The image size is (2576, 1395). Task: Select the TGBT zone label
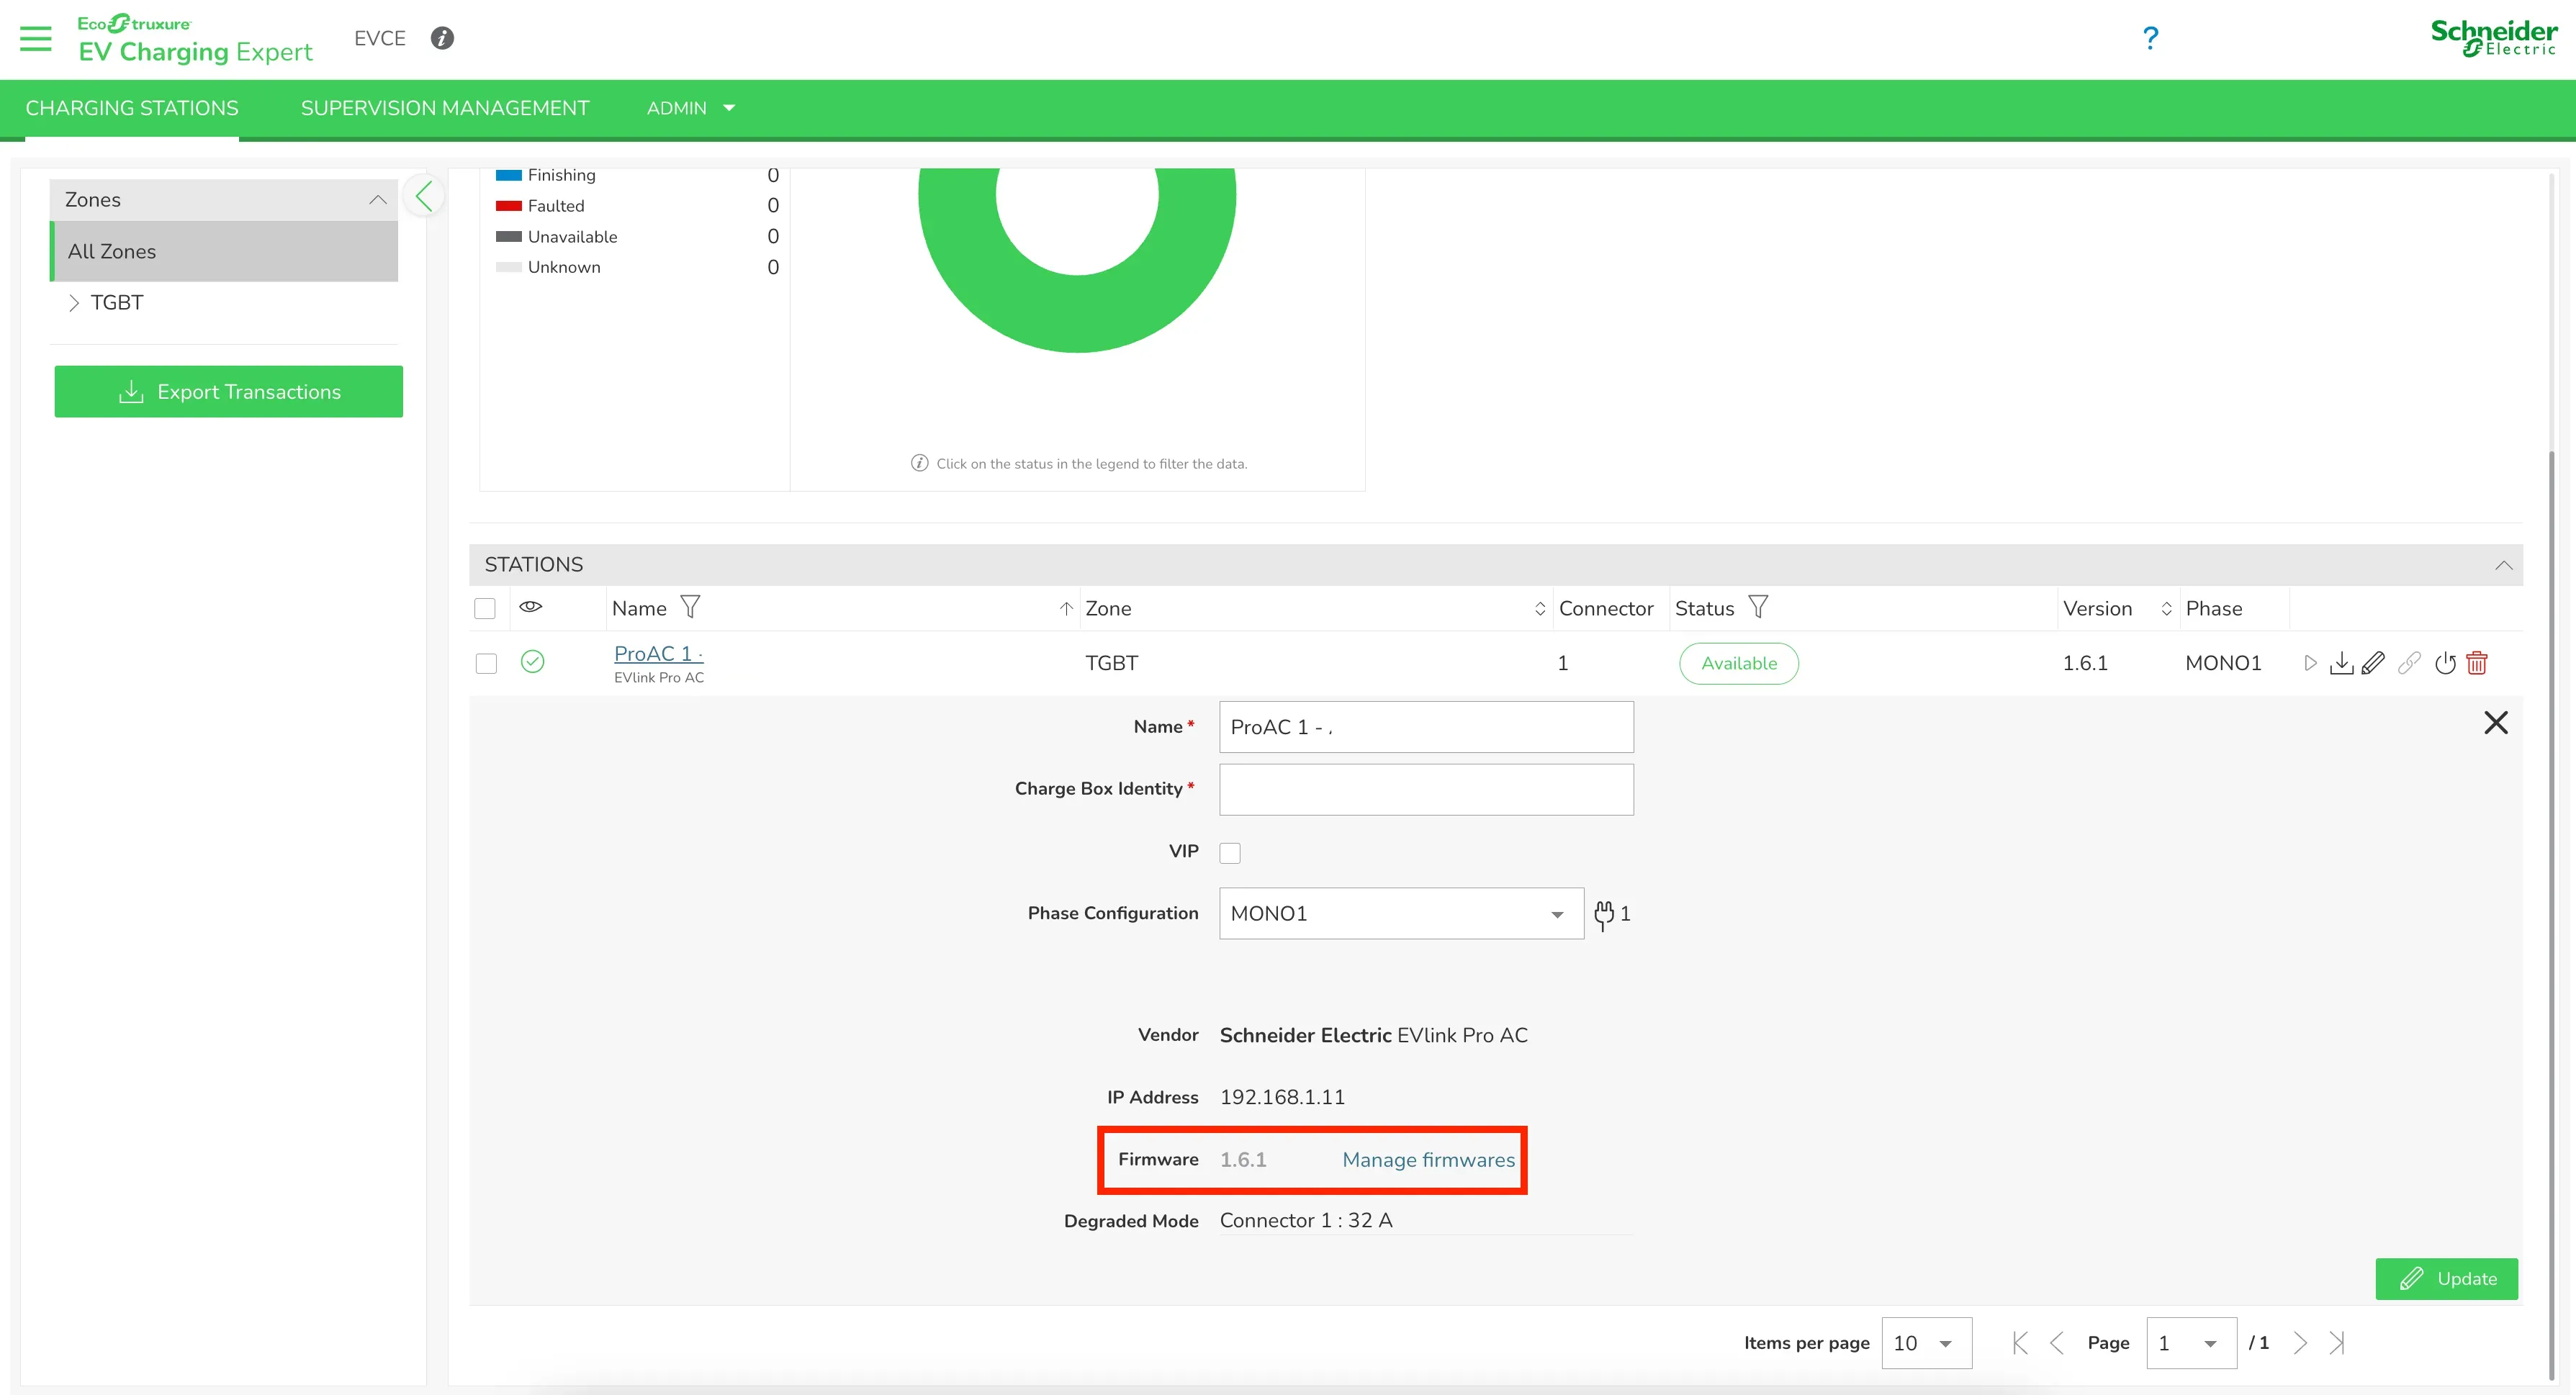point(117,303)
